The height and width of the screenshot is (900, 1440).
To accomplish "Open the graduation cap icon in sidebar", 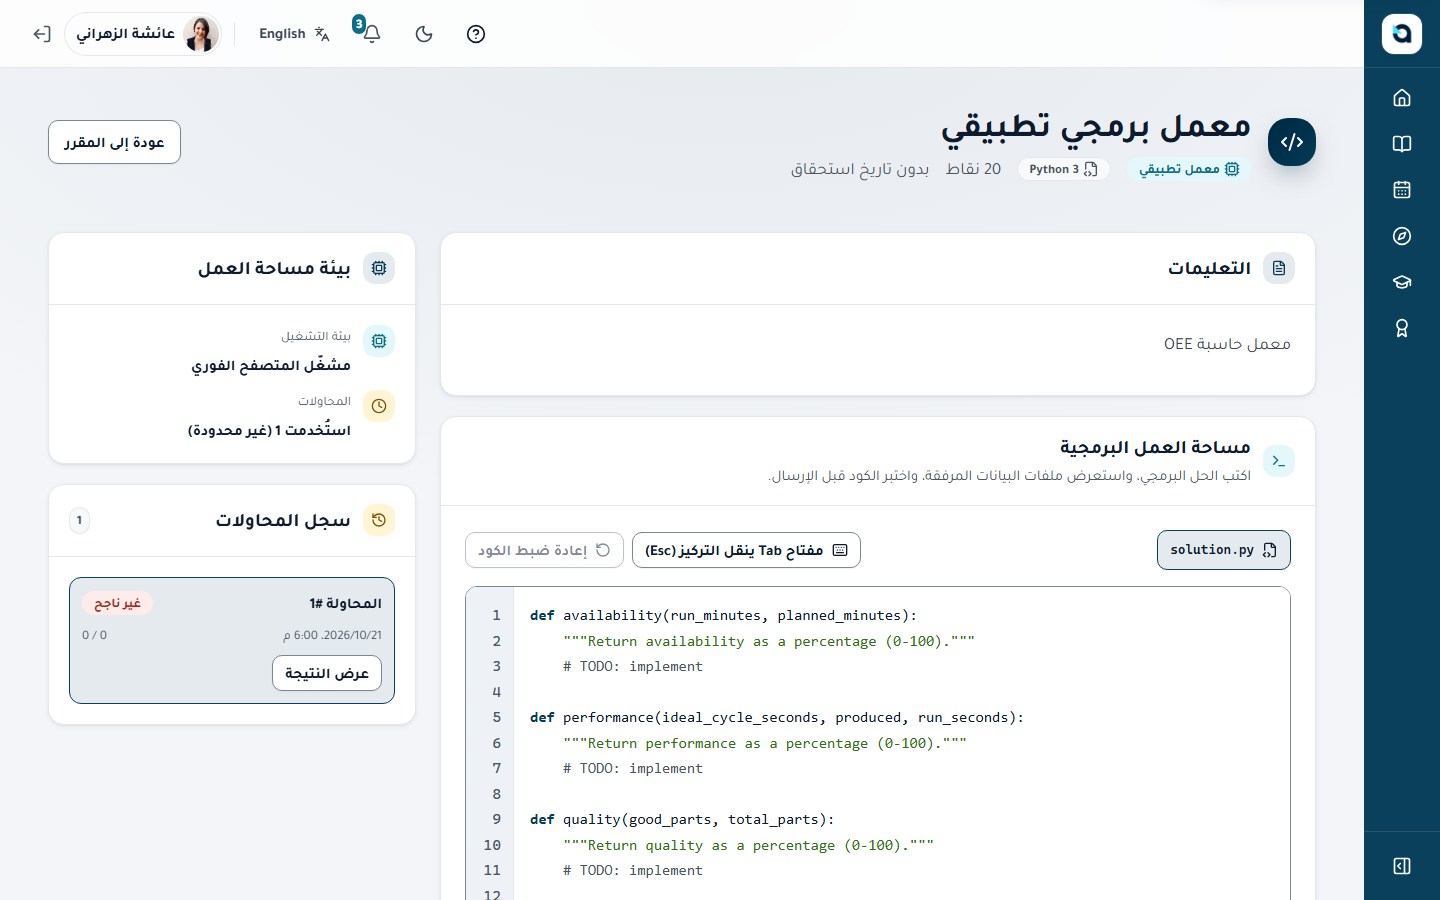I will pyautogui.click(x=1402, y=282).
